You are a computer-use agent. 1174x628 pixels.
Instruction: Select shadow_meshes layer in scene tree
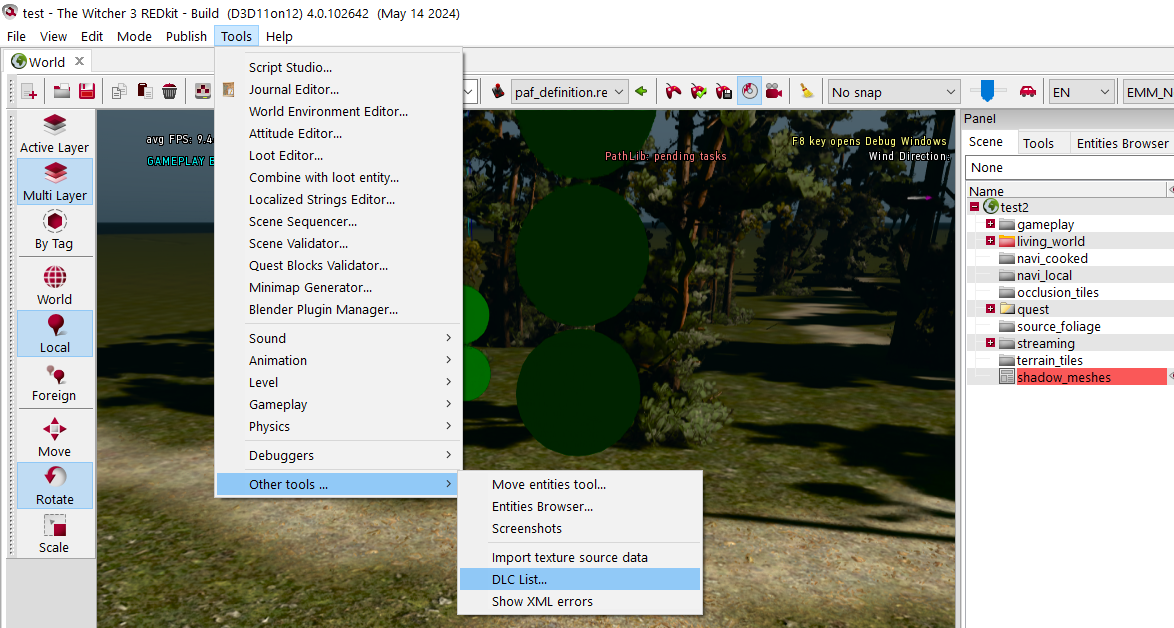click(1064, 377)
